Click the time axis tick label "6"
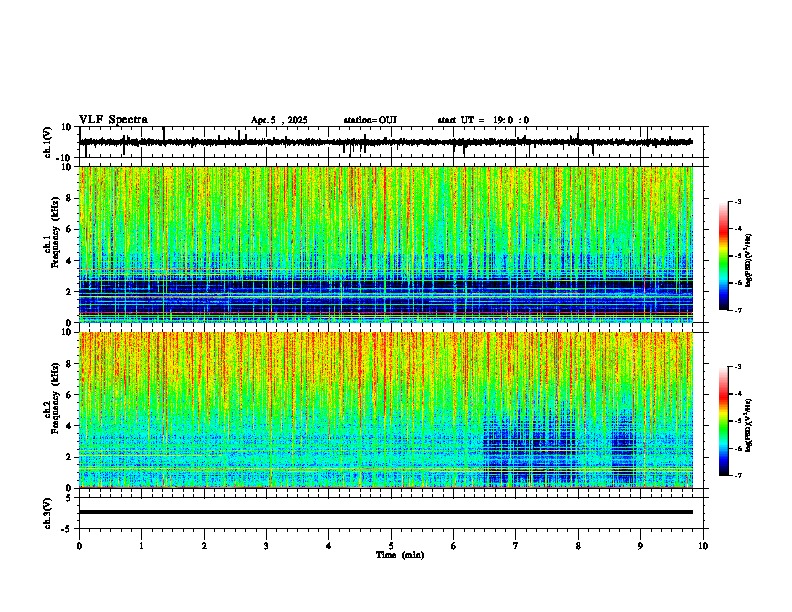Viewport: 792px width, 612px height. [x=454, y=546]
